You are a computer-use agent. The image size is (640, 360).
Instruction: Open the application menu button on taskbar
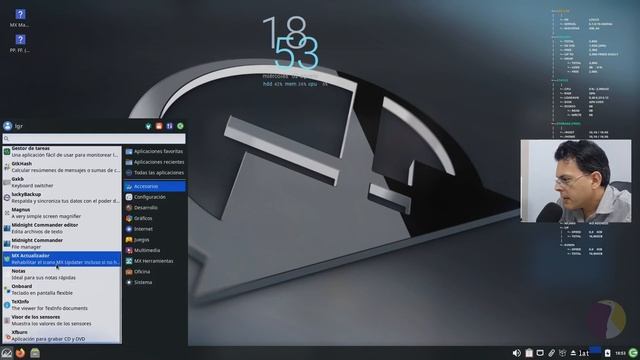pyautogui.click(x=7, y=353)
